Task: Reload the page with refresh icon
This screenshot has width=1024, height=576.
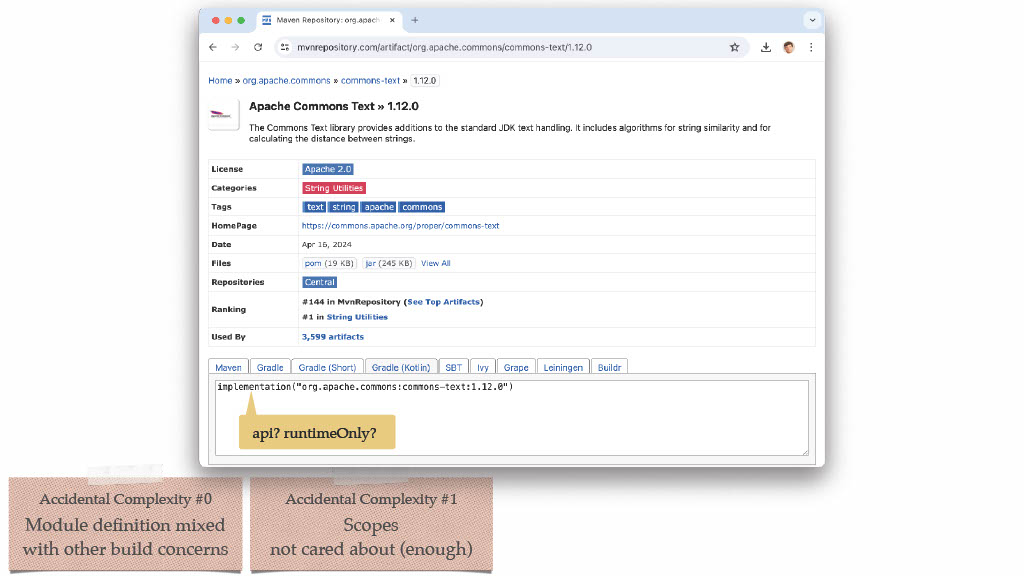Action: point(258,47)
